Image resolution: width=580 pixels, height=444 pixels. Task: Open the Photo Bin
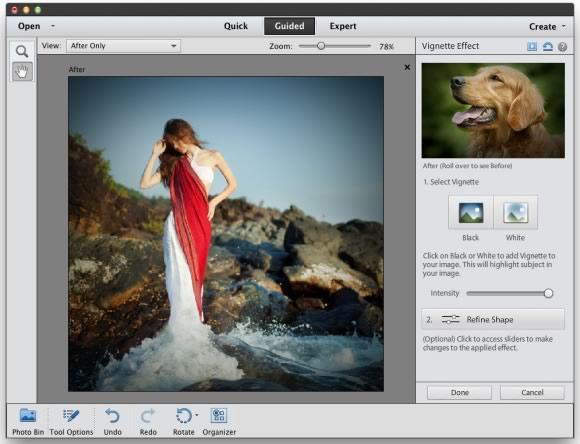pos(28,415)
